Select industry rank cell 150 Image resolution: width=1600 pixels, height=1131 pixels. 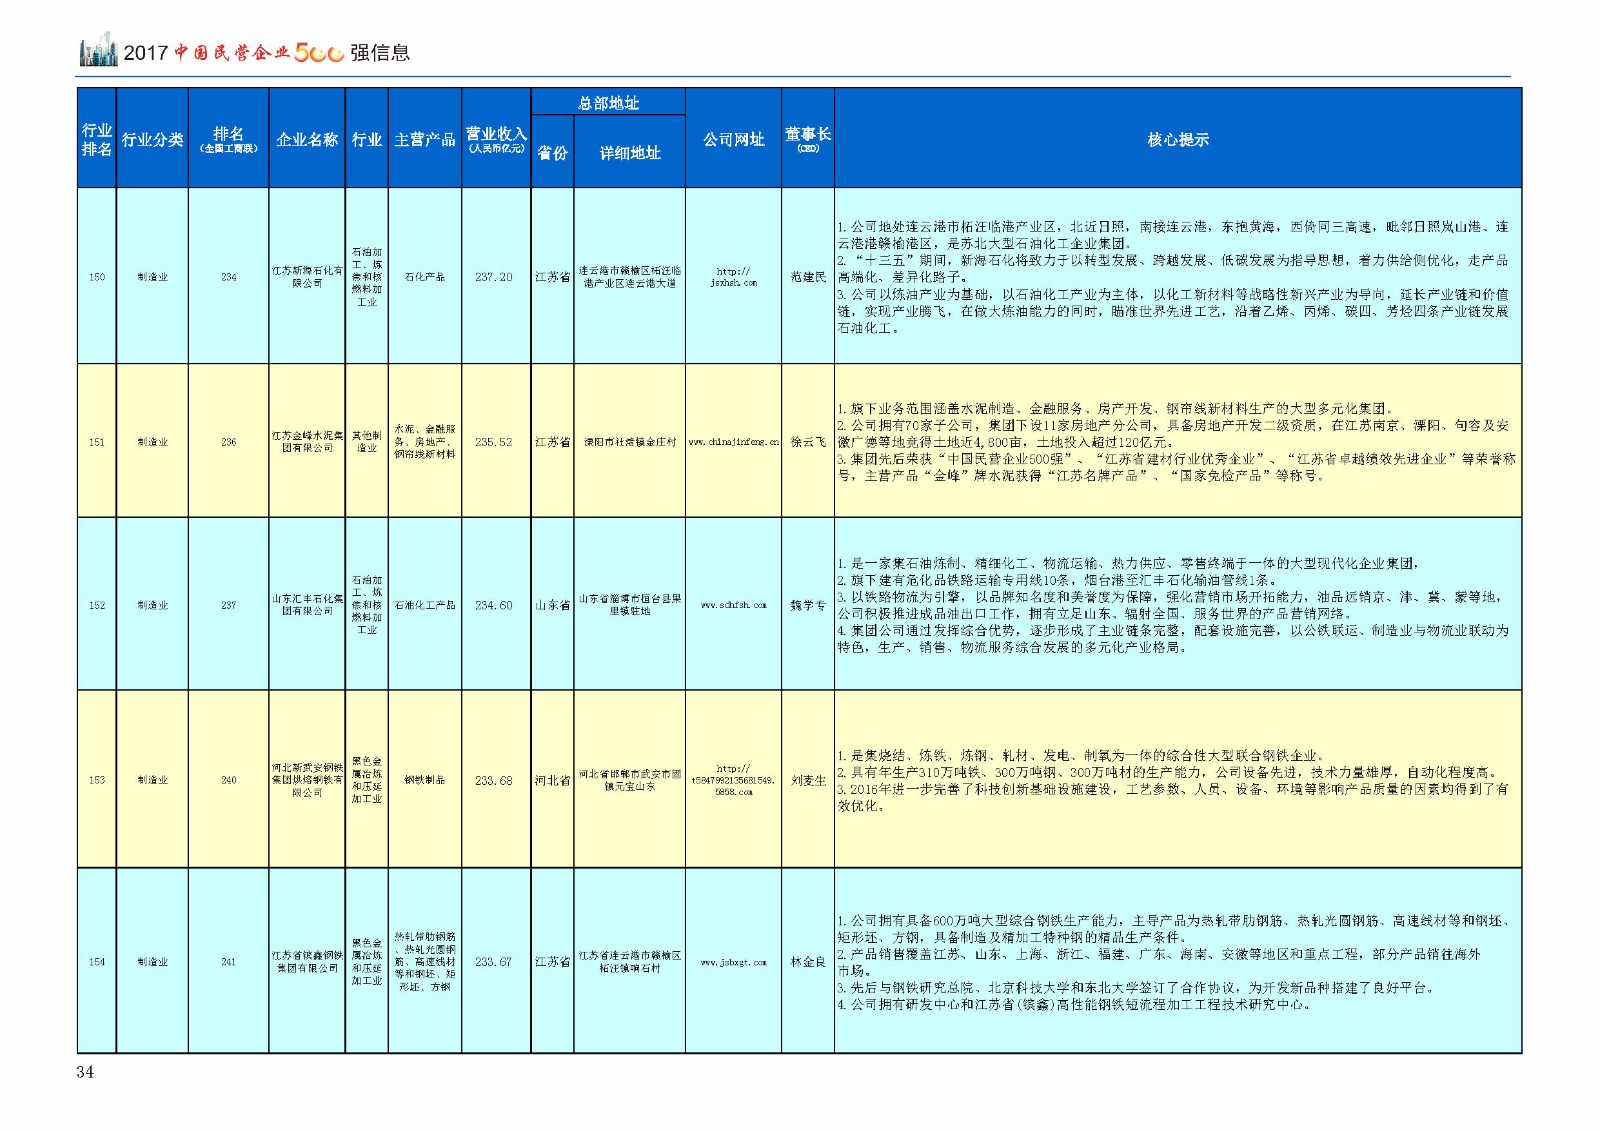point(97,277)
